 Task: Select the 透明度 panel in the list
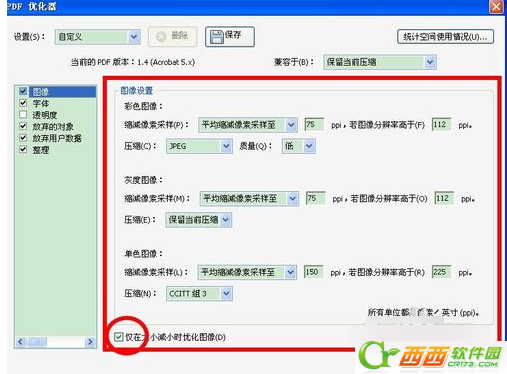coord(45,115)
